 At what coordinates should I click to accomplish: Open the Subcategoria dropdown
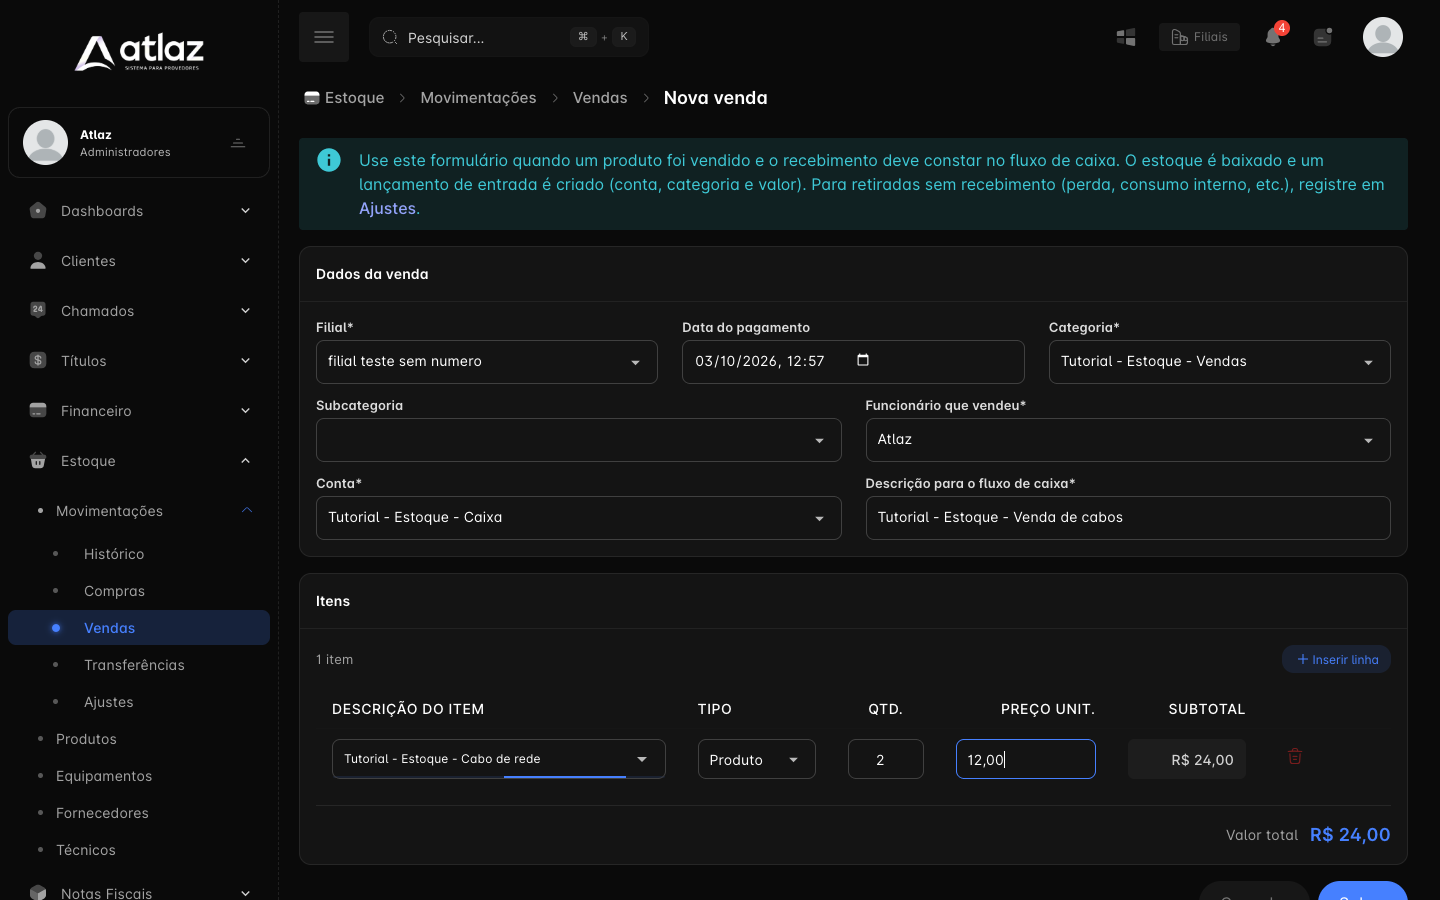tap(578, 440)
